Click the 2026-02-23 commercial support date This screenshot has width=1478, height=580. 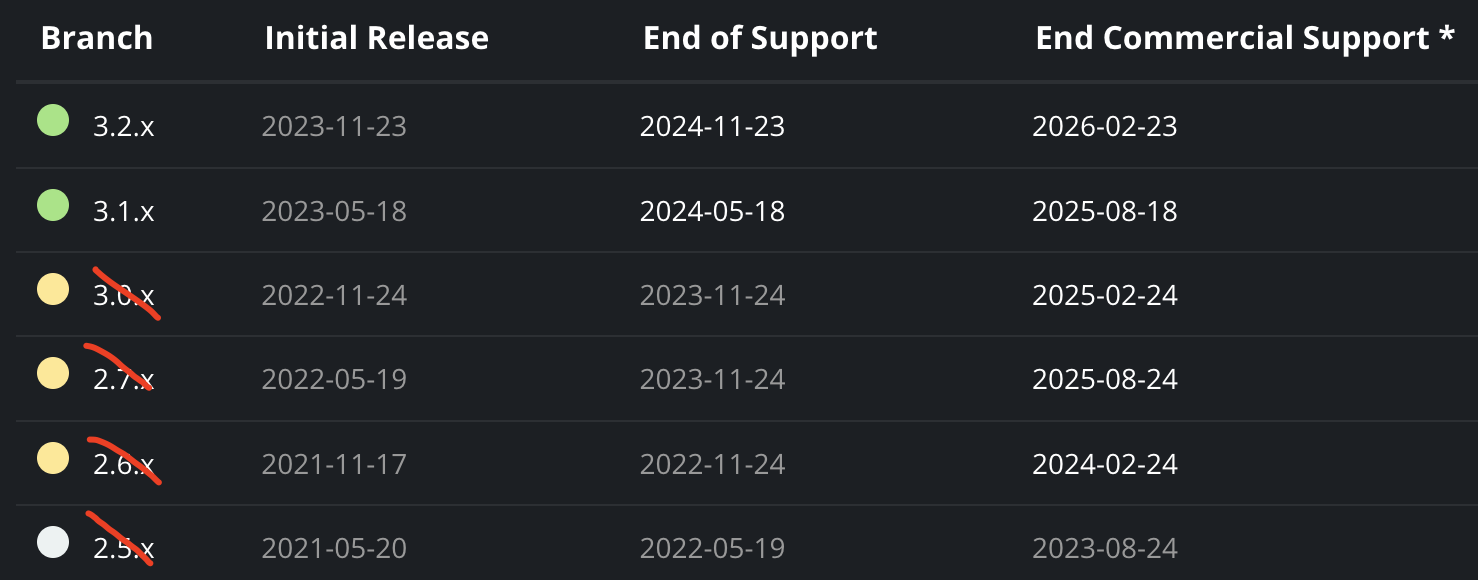(x=1105, y=127)
